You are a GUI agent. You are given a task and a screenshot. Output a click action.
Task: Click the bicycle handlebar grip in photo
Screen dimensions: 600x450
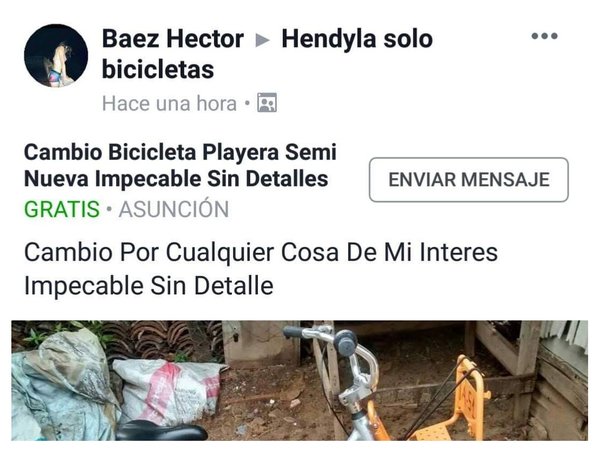294,333
